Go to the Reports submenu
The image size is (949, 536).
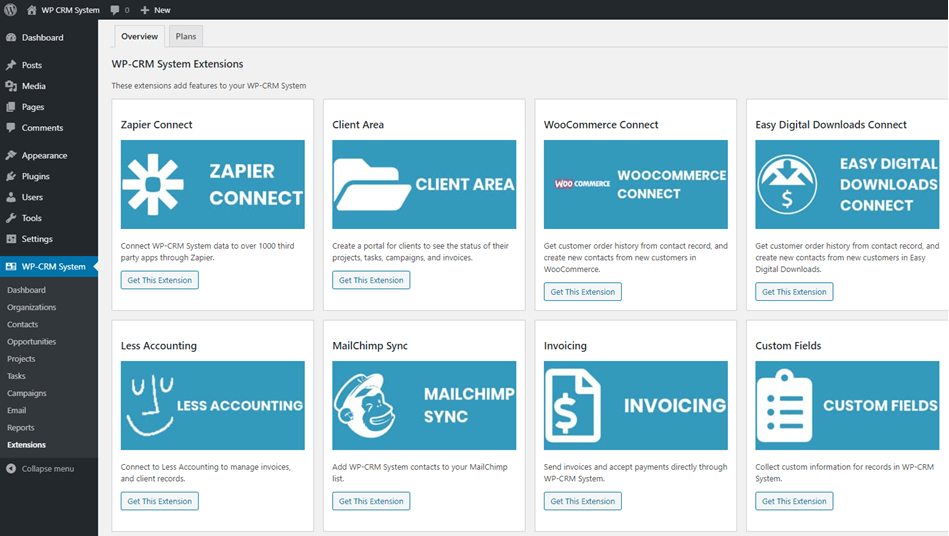click(21, 428)
